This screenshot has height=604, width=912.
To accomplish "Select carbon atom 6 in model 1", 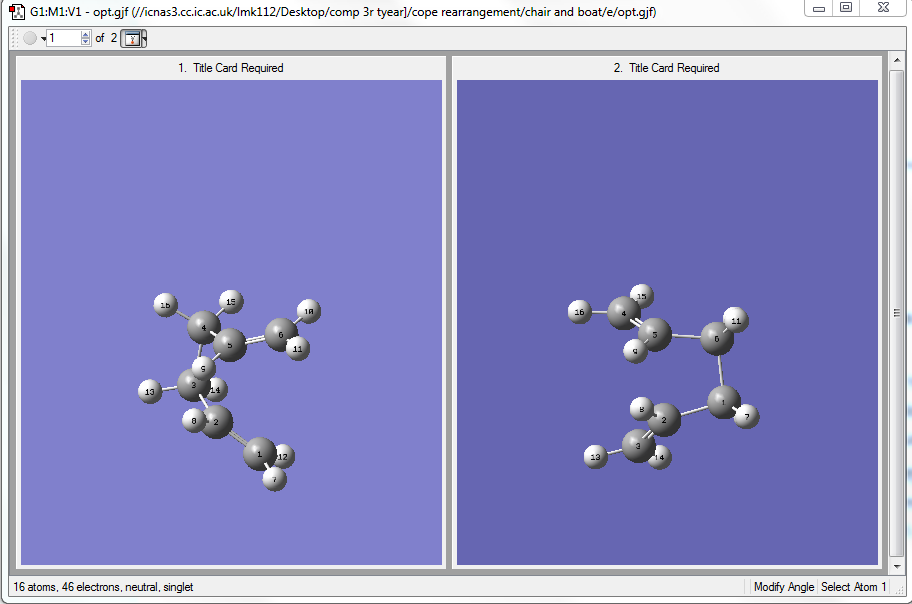I will [282, 335].
